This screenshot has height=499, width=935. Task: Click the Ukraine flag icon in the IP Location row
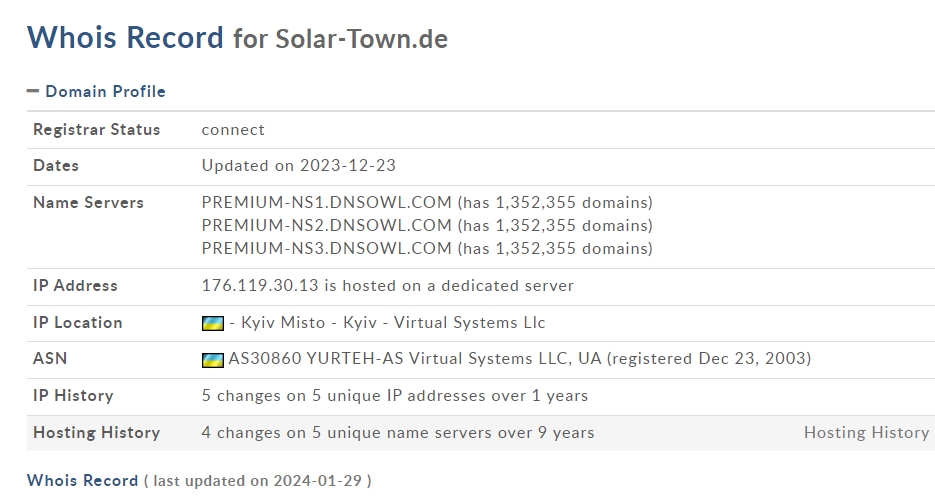click(213, 323)
